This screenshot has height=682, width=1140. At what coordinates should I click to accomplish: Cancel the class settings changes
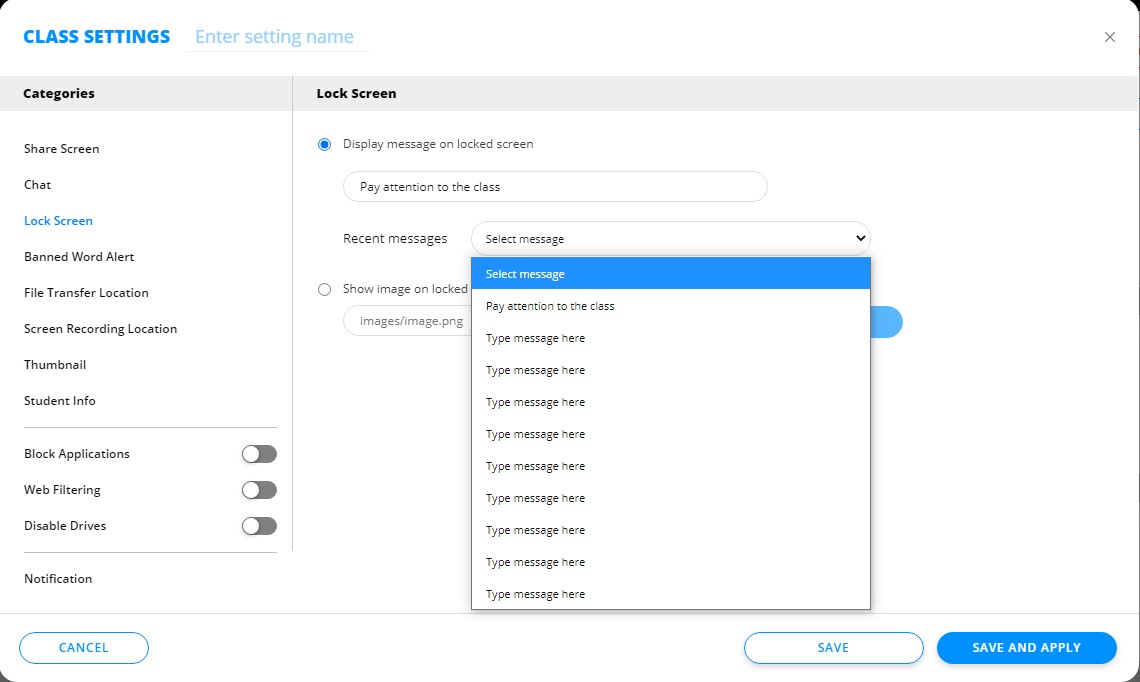tap(84, 648)
